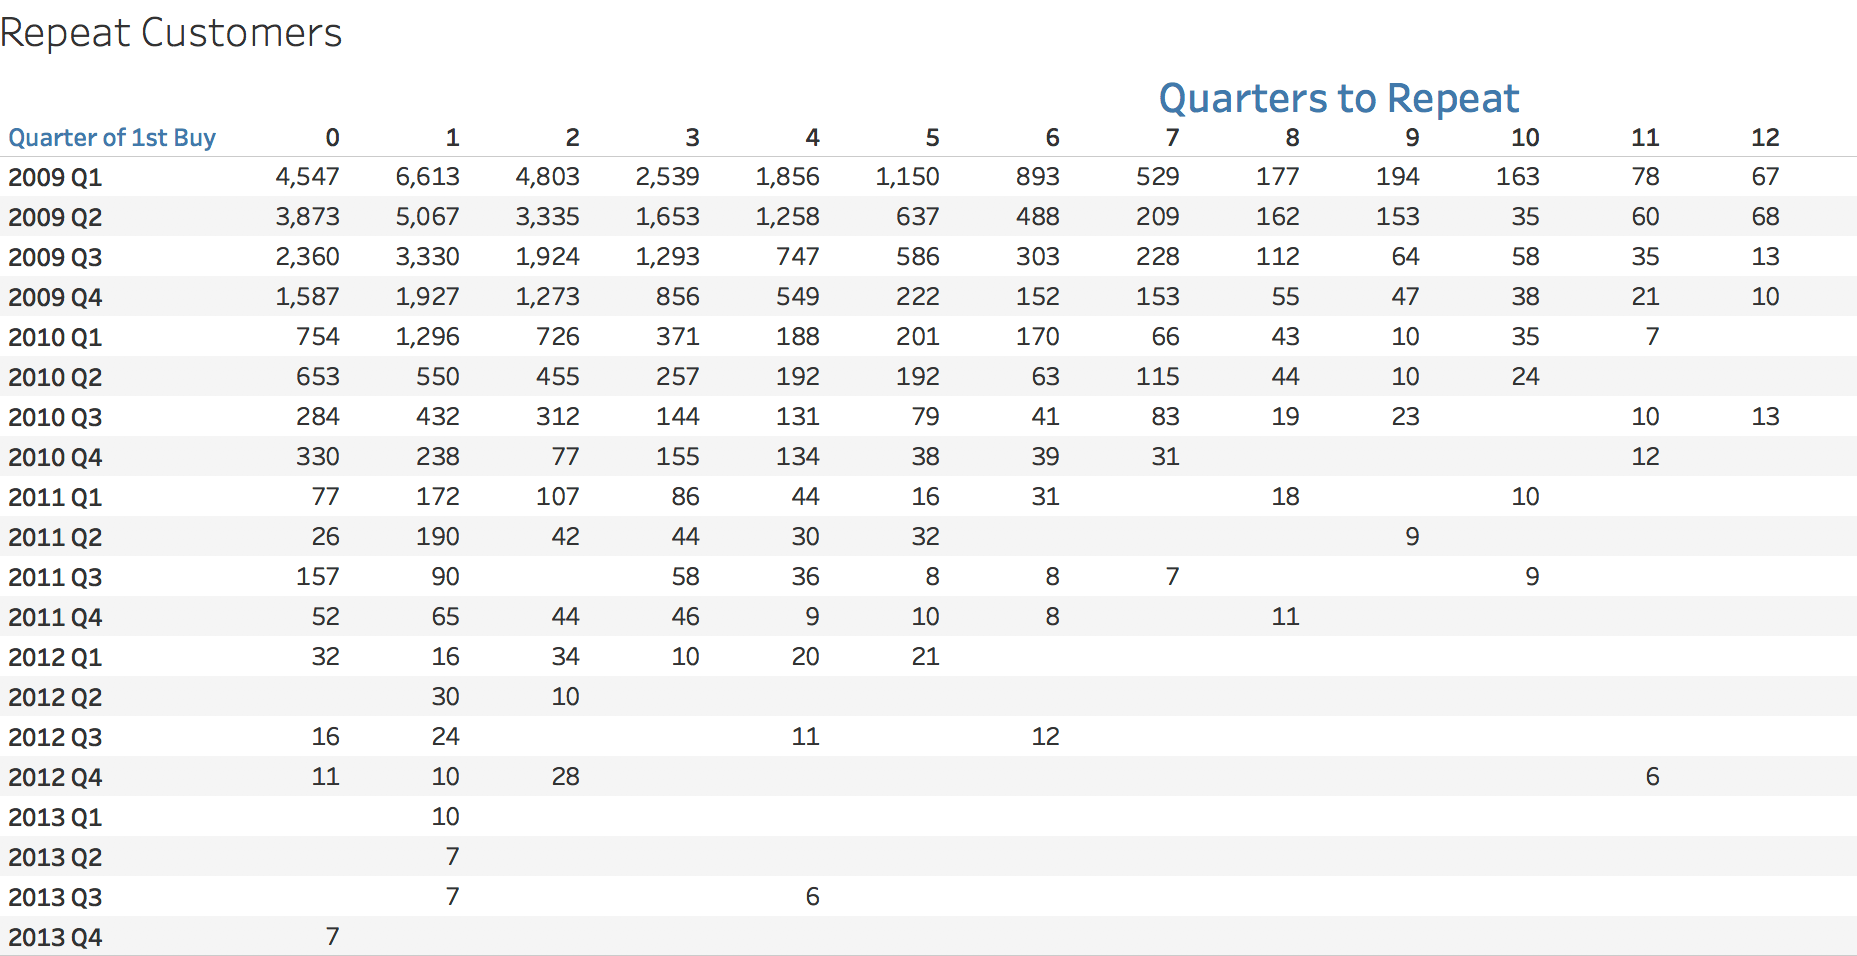The width and height of the screenshot is (1857, 956).
Task: Click the 3,873 cell
Action: point(307,217)
